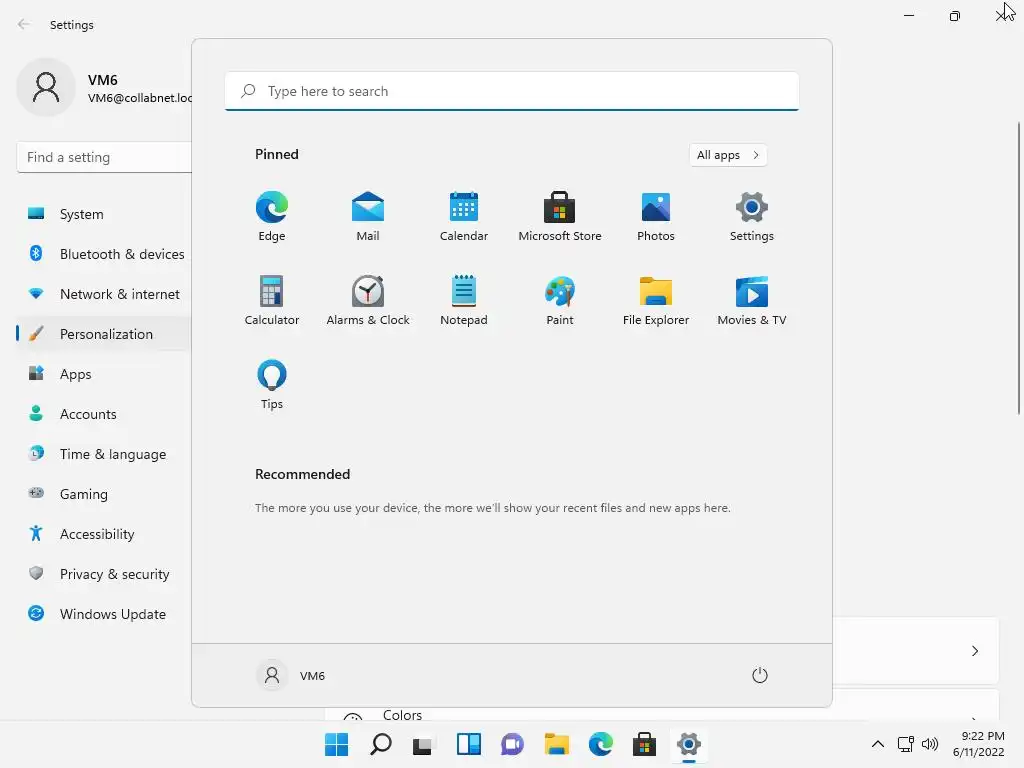Open the Paint app
Image resolution: width=1024 pixels, height=768 pixels.
click(x=560, y=300)
